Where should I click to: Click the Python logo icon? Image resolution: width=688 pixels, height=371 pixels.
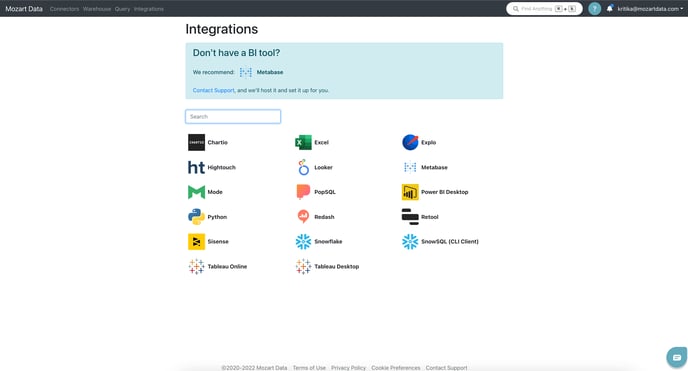[x=196, y=217]
